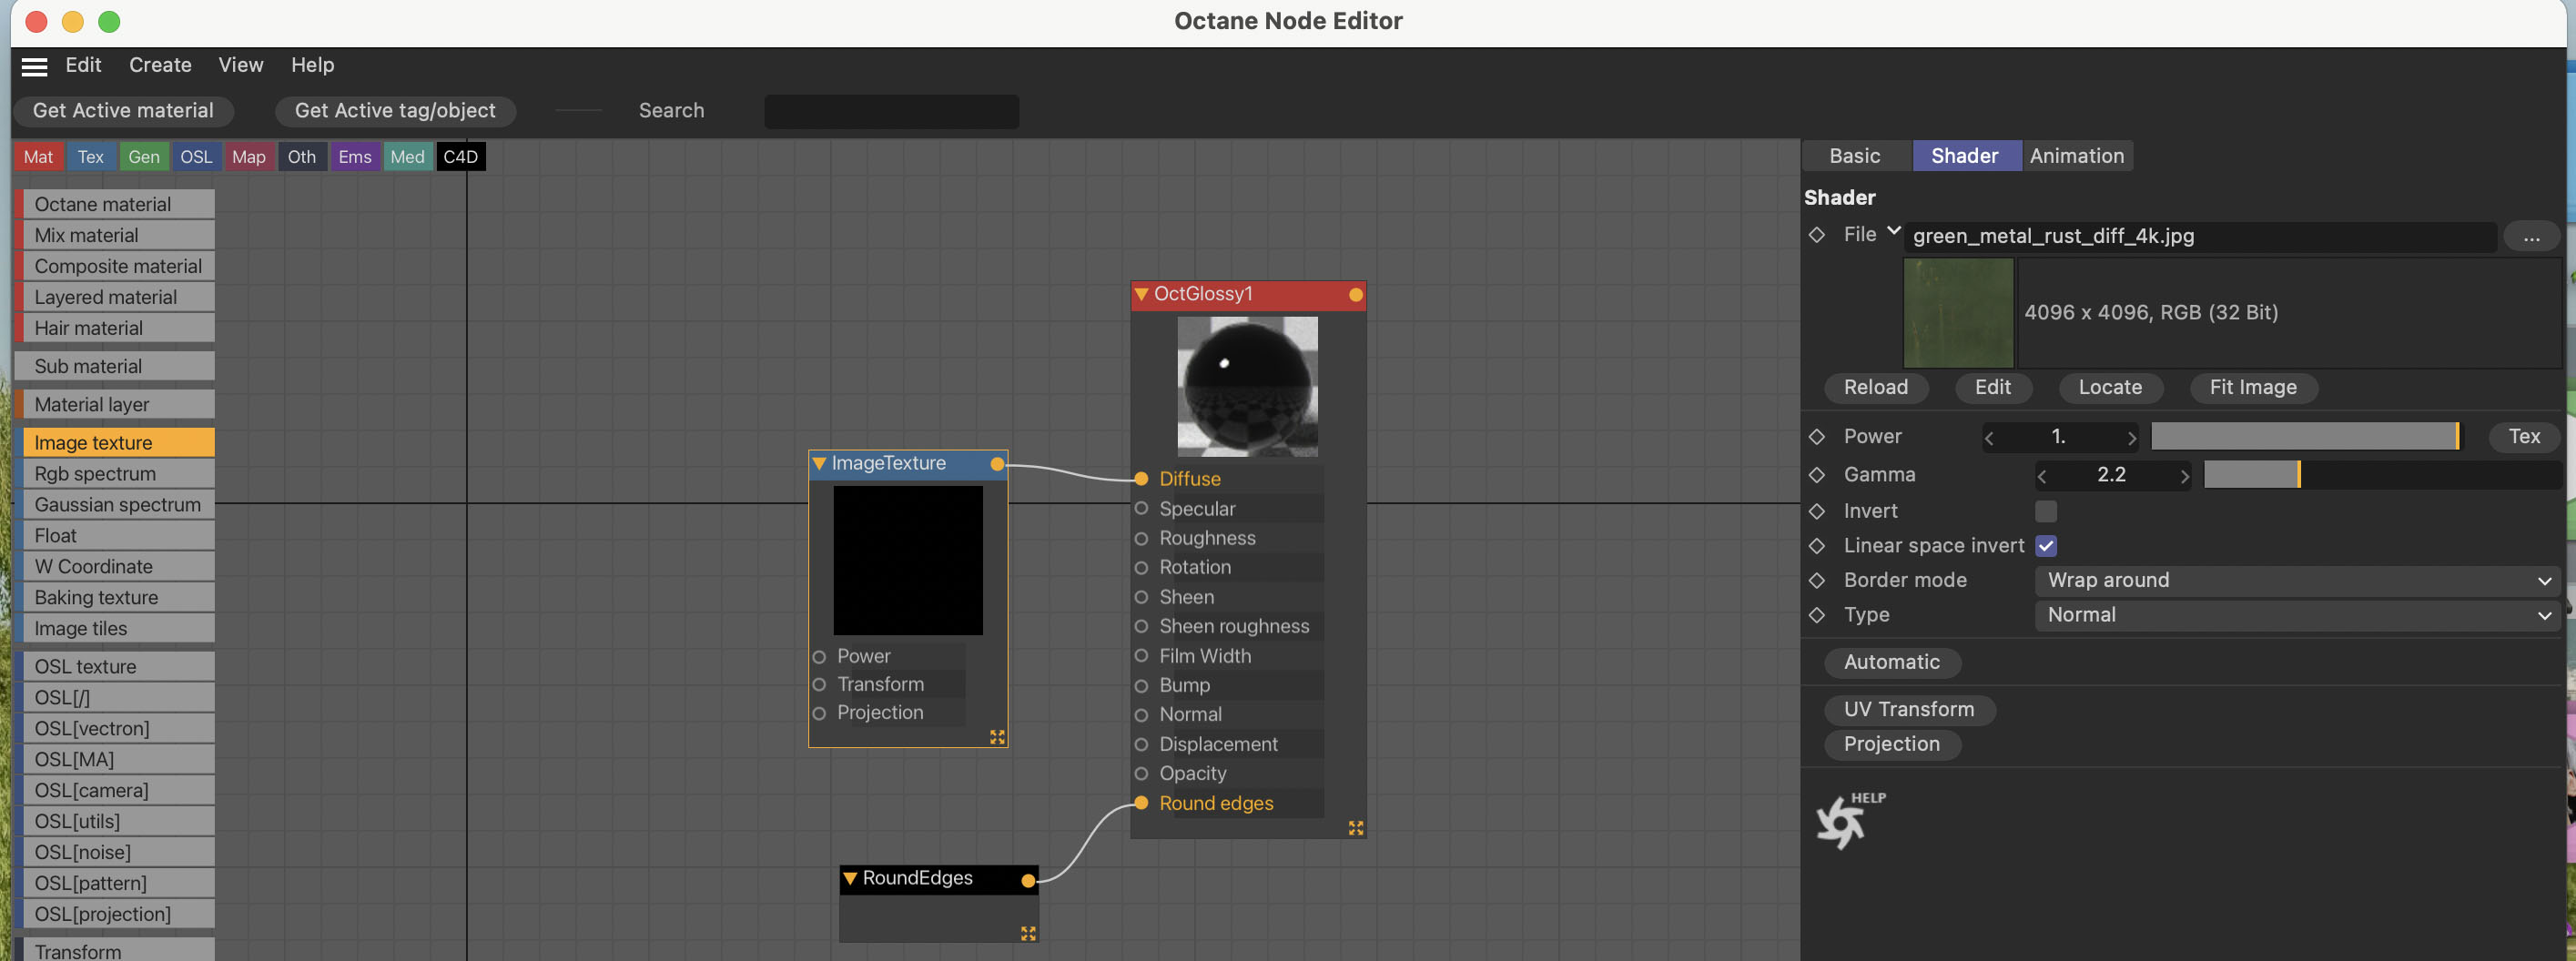Open the UV Transform button
This screenshot has width=2576, height=961.
point(1908,710)
